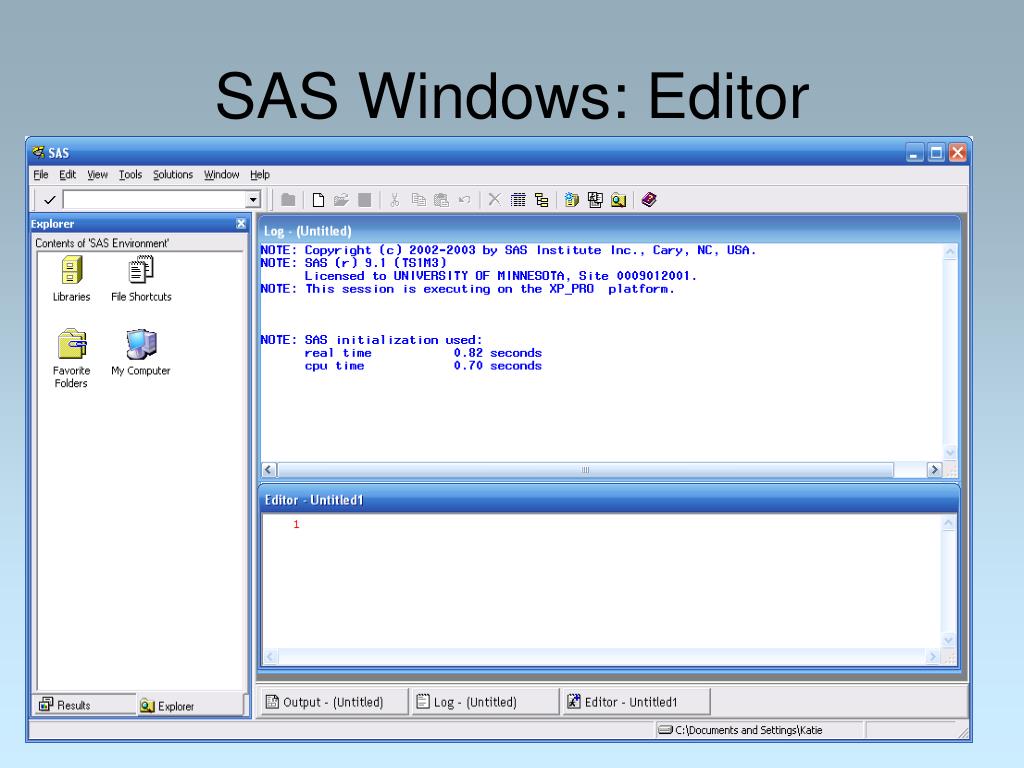
Task: Close the Explorer panel
Action: click(241, 223)
